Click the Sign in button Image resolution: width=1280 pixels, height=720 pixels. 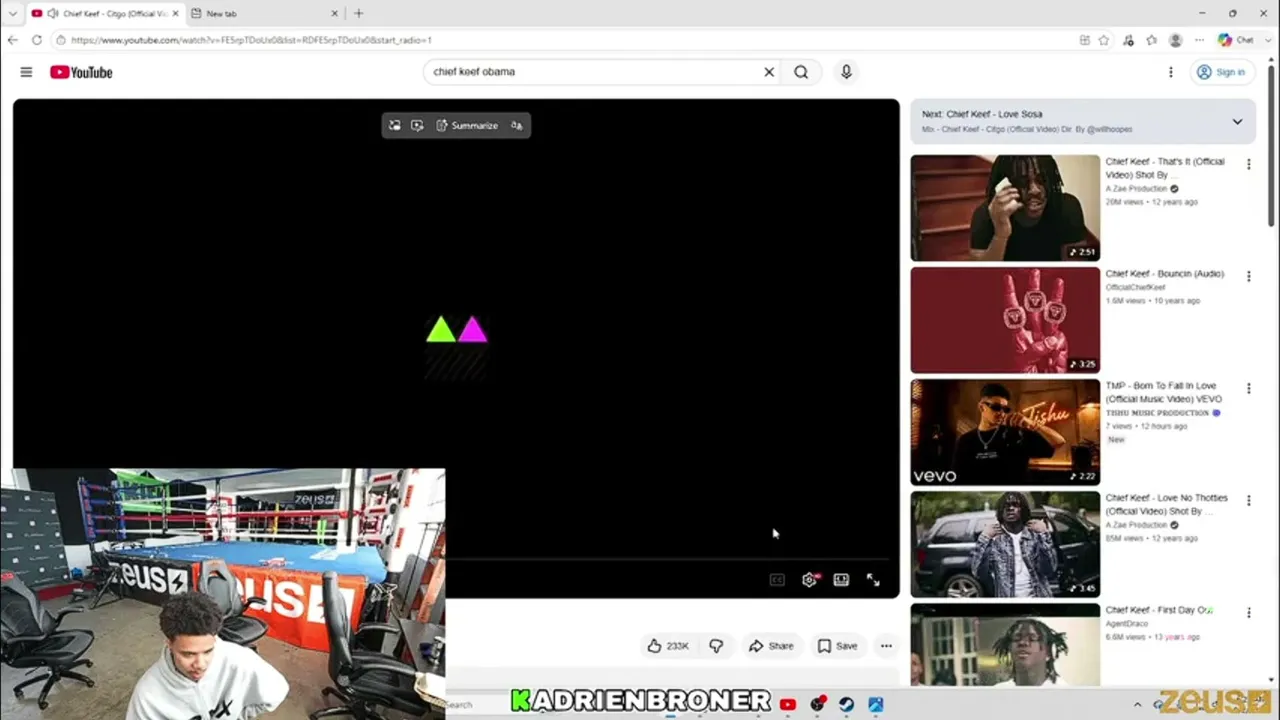[1221, 72]
